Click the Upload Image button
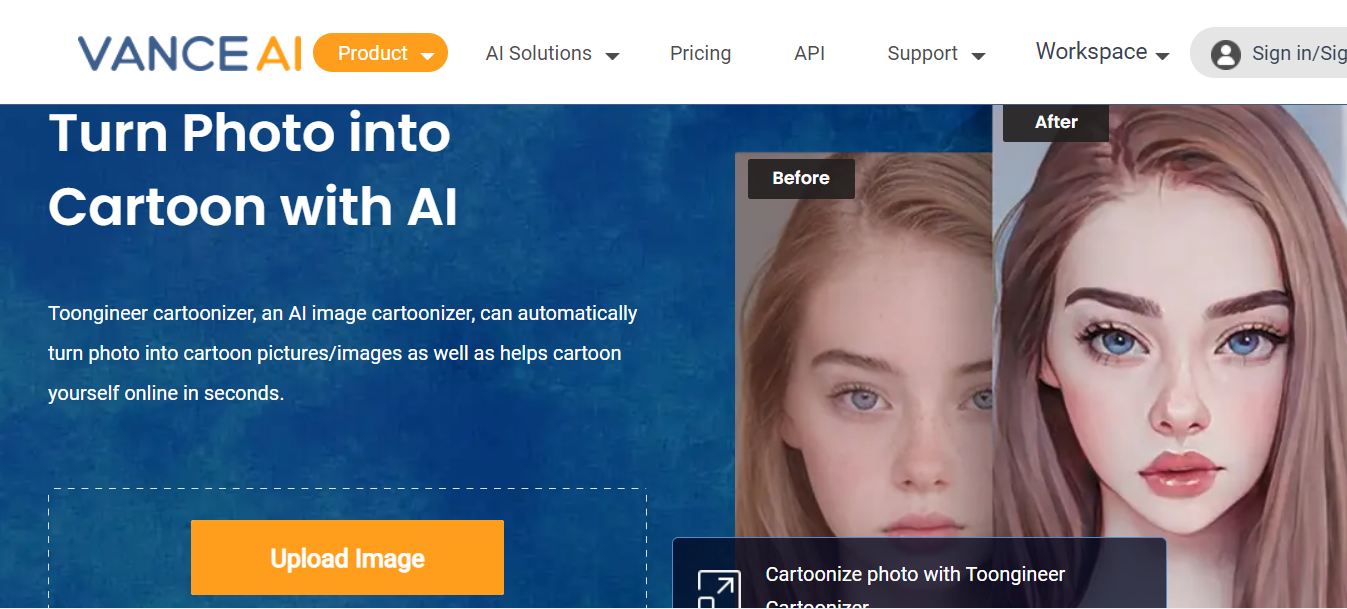 [347, 558]
